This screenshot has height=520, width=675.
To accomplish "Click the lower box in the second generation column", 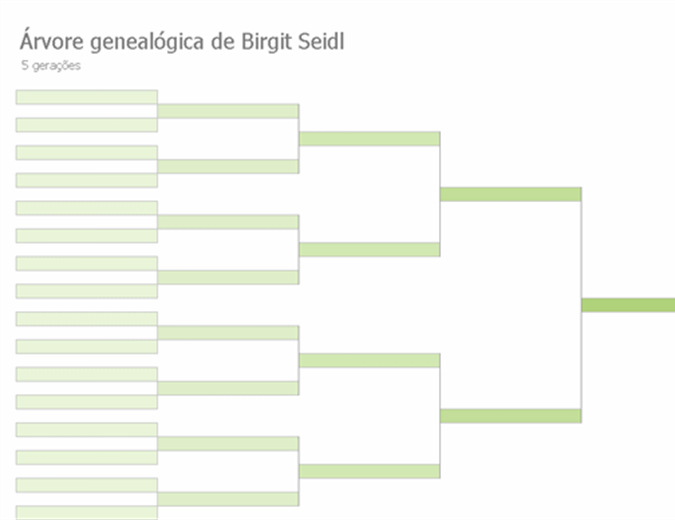I will pyautogui.click(x=510, y=416).
